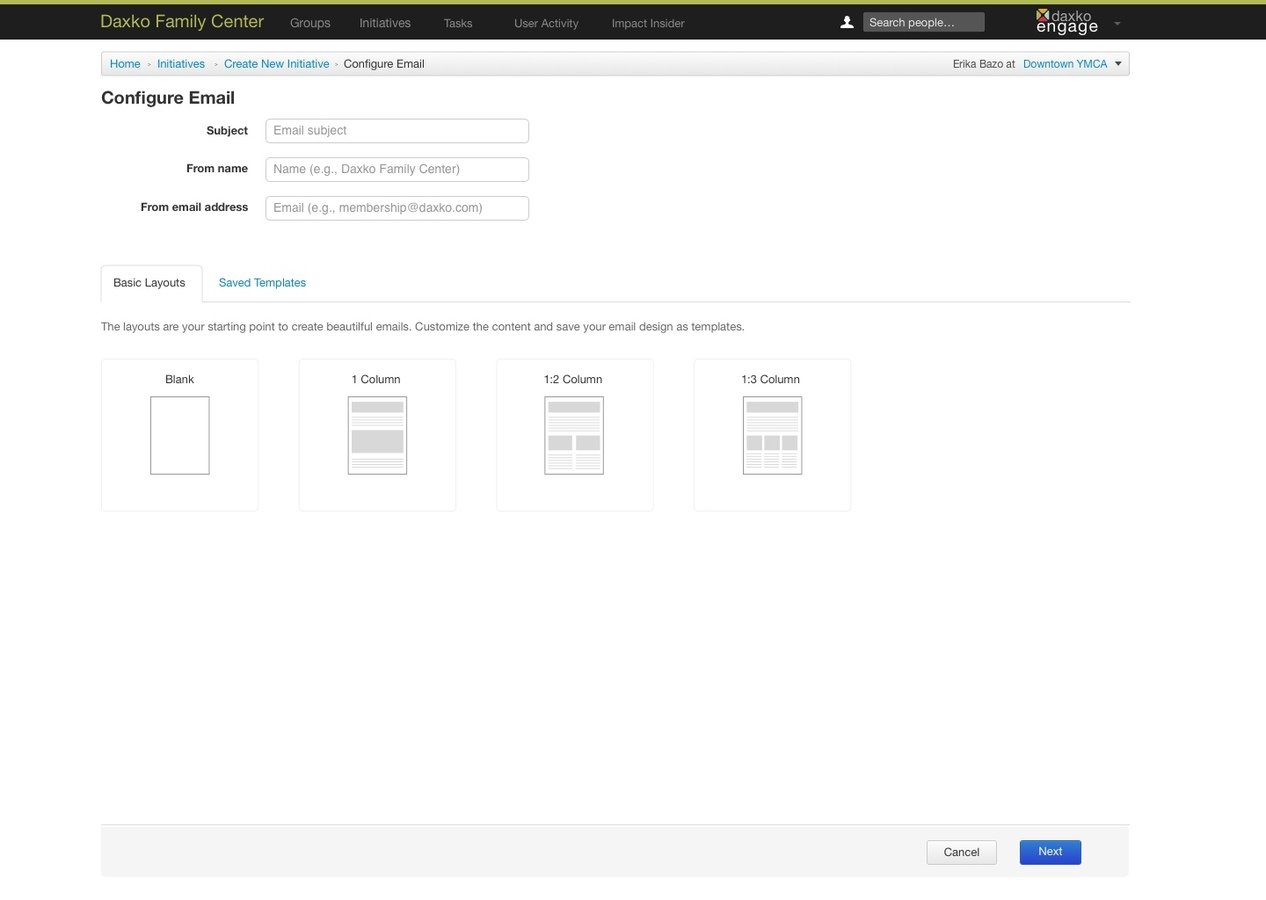Click the Downtown YMCA link
1266x900 pixels.
[x=1065, y=64]
